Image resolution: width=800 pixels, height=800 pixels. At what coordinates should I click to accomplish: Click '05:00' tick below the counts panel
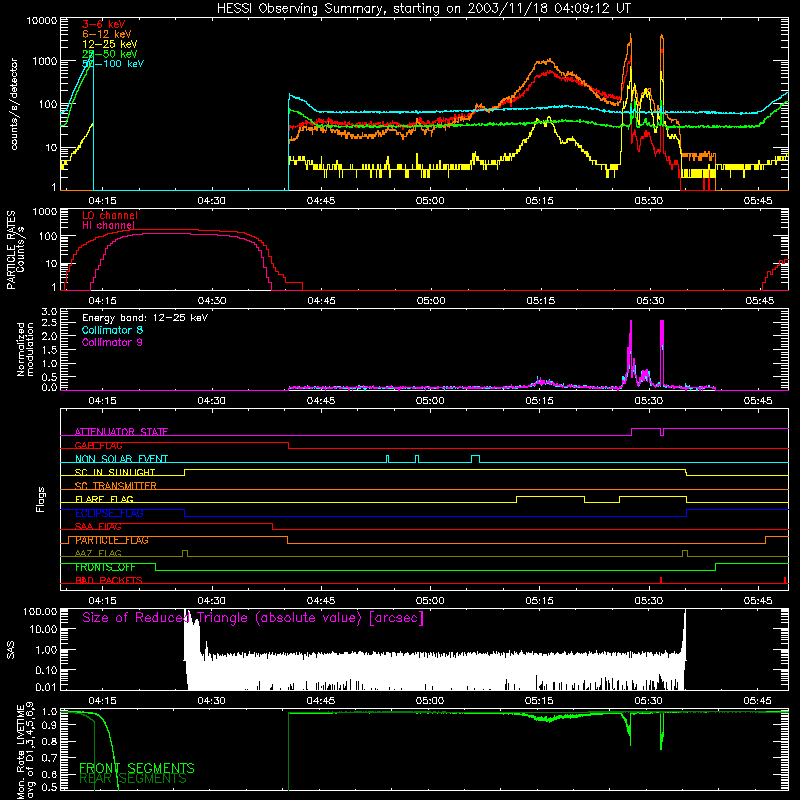pos(430,201)
